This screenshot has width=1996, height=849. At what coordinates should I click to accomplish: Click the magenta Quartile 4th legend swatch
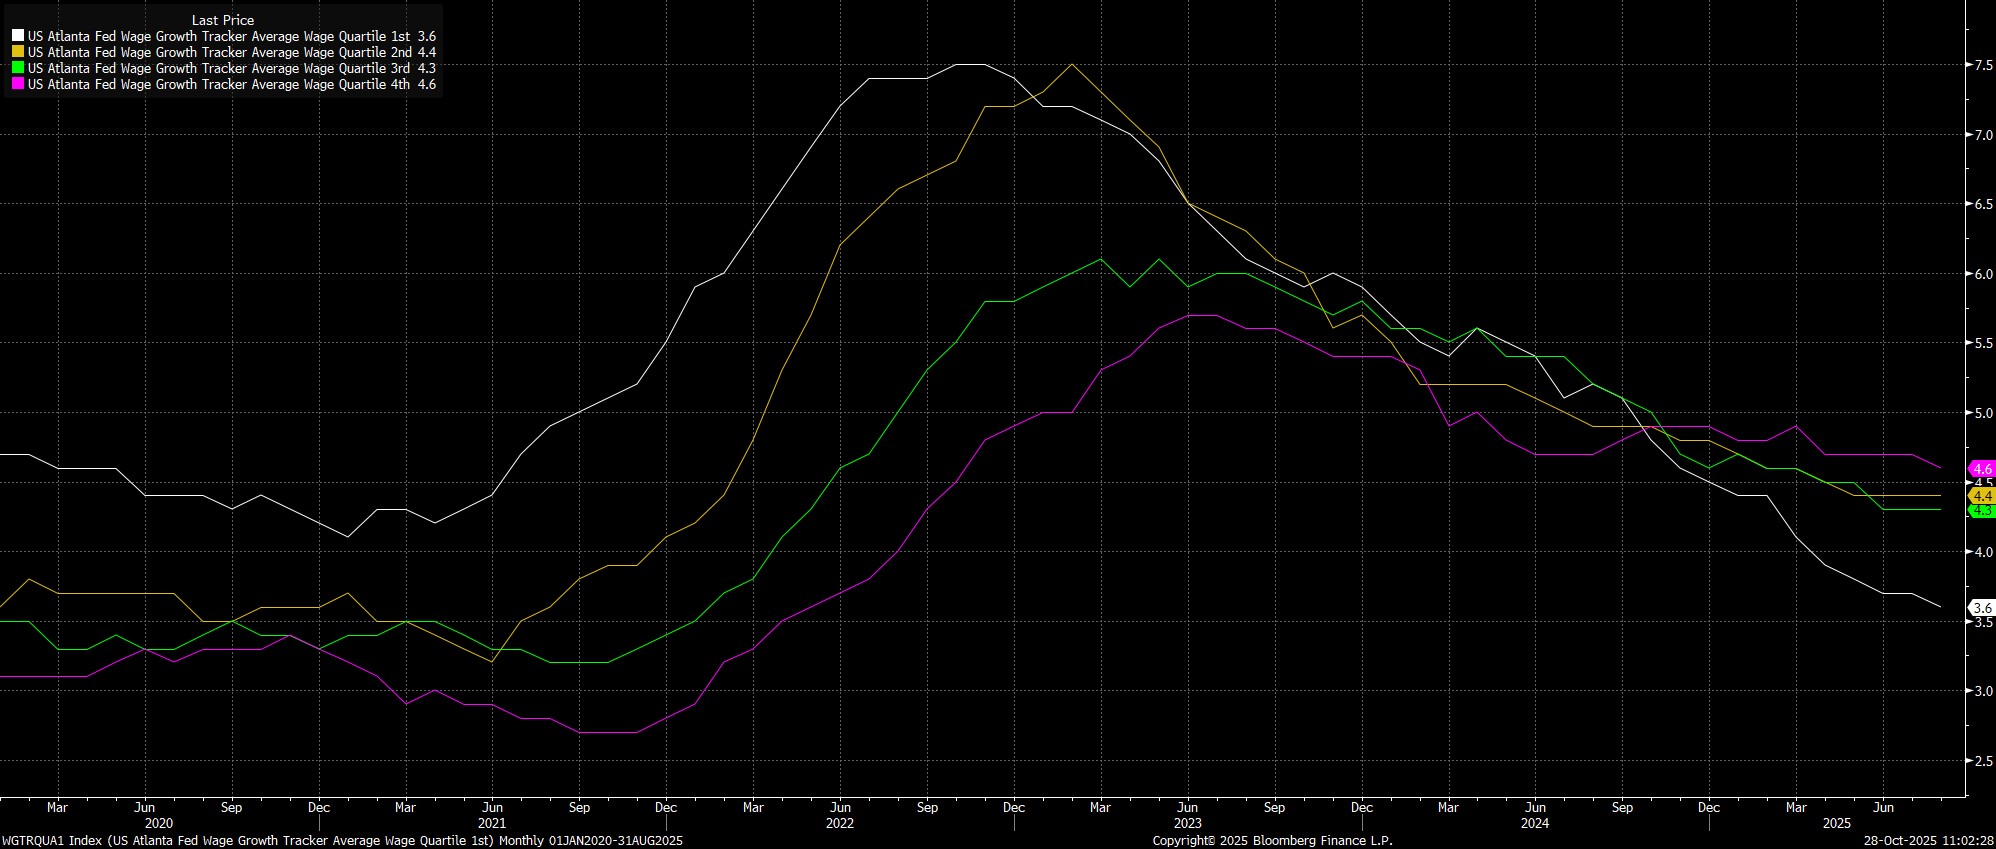pos(18,85)
